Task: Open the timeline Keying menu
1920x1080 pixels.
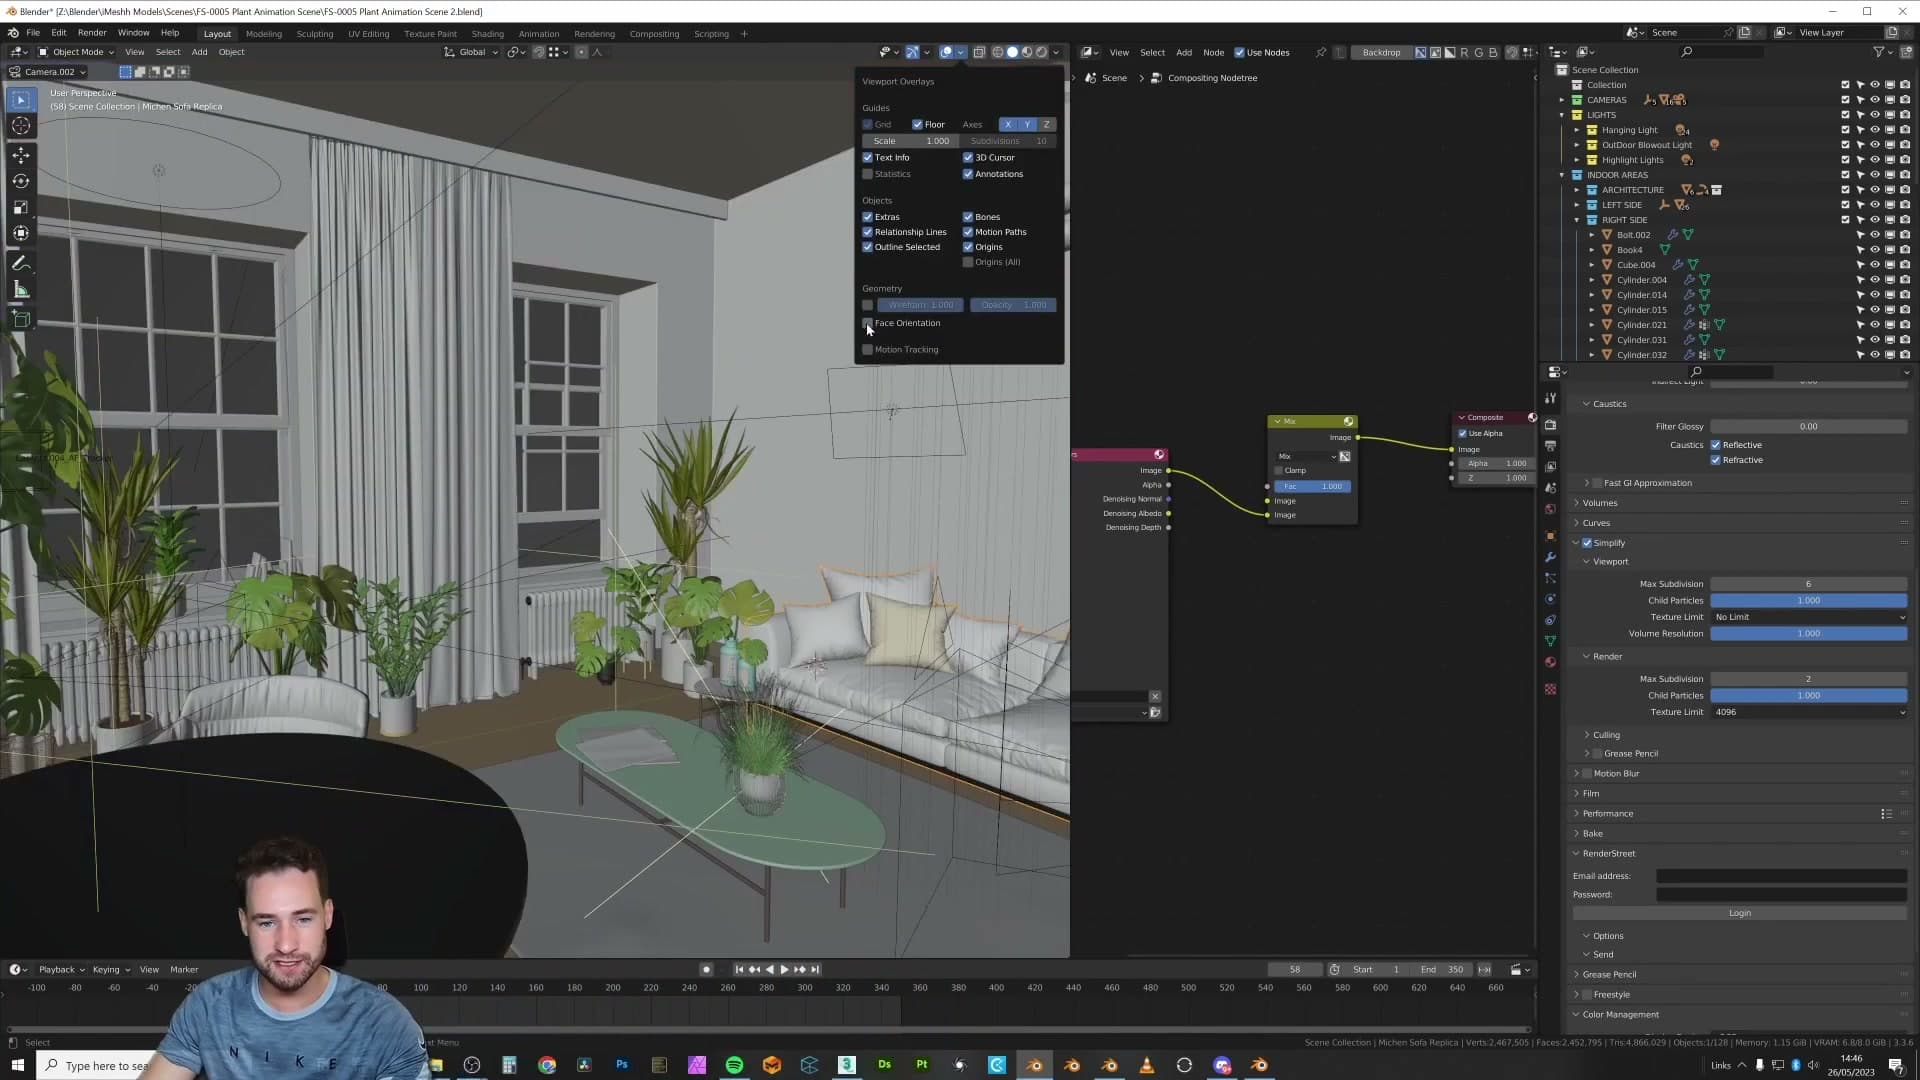Action: pos(111,970)
